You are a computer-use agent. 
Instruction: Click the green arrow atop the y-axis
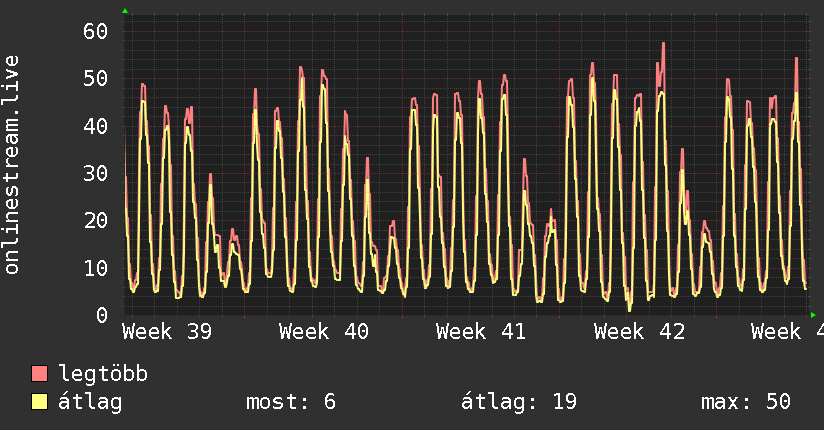coord(125,11)
